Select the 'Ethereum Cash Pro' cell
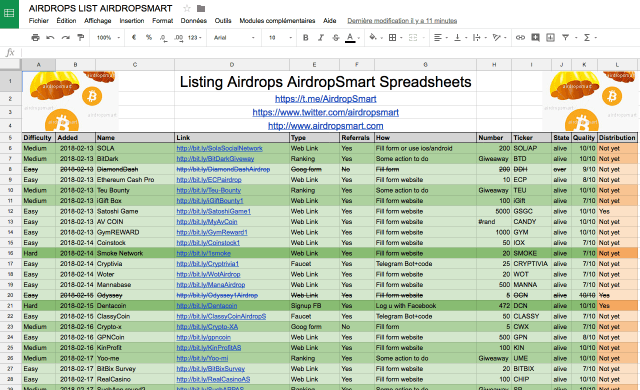Screen dimensions: 640x390 135,180
